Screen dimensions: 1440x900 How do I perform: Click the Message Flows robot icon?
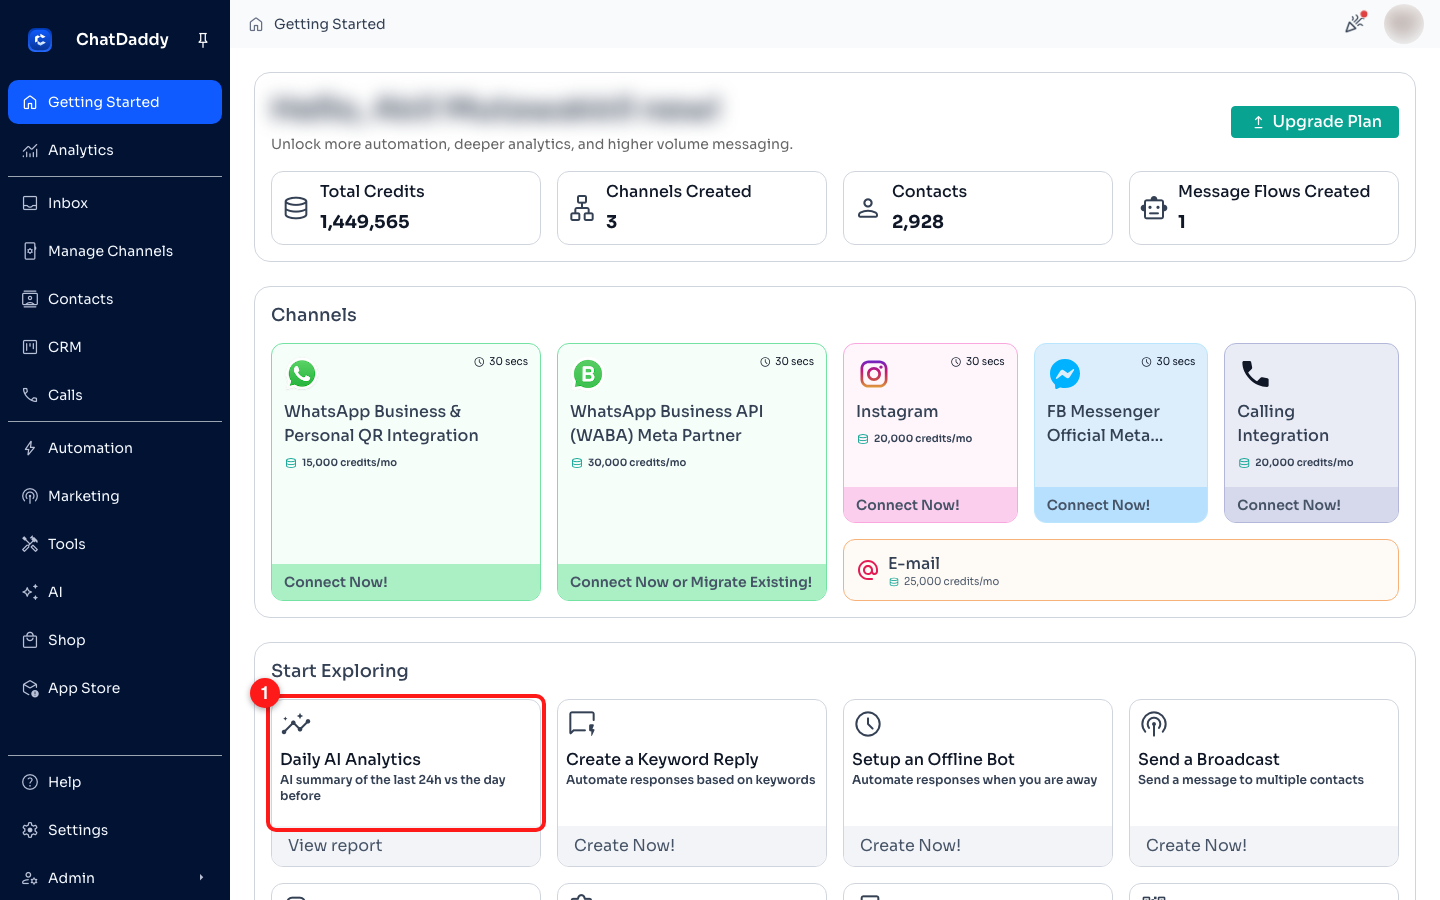(1154, 208)
